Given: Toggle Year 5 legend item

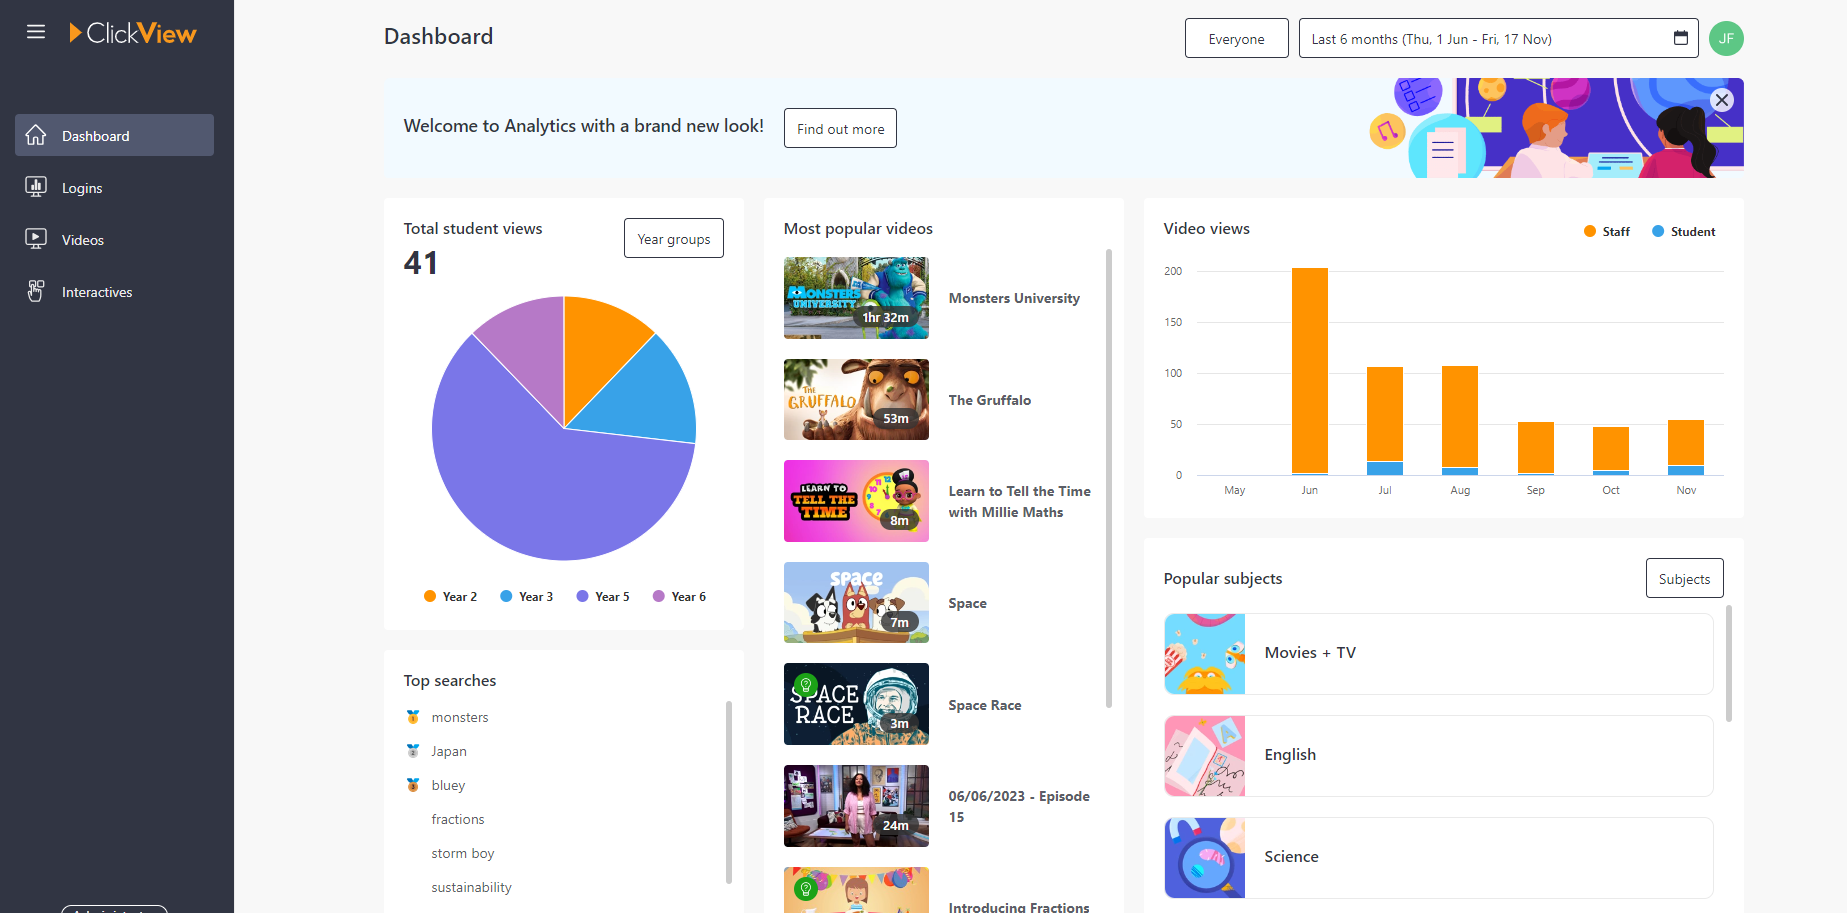Looking at the screenshot, I should point(603,596).
